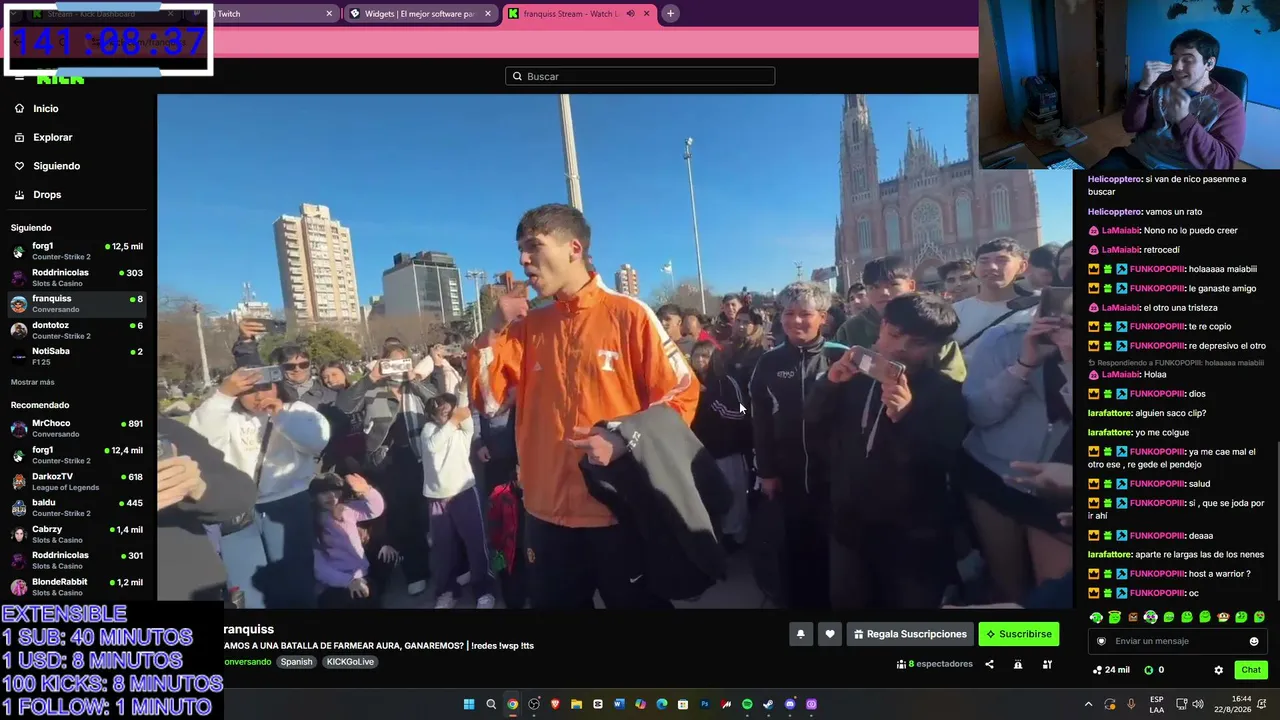The height and width of the screenshot is (720, 1280).
Task: Click the share stream icon
Action: click(x=989, y=664)
